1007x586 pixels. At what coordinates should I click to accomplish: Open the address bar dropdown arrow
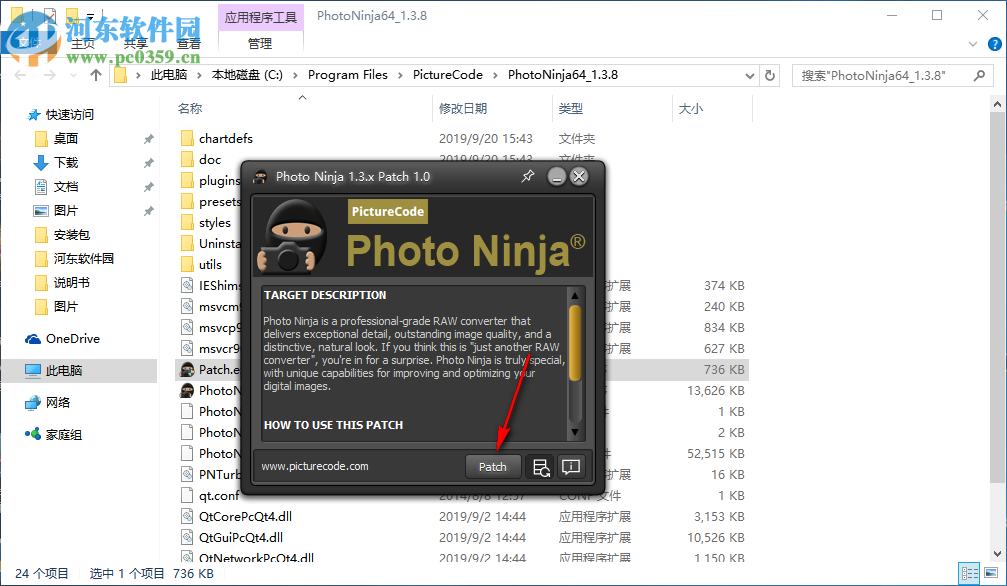[x=749, y=74]
